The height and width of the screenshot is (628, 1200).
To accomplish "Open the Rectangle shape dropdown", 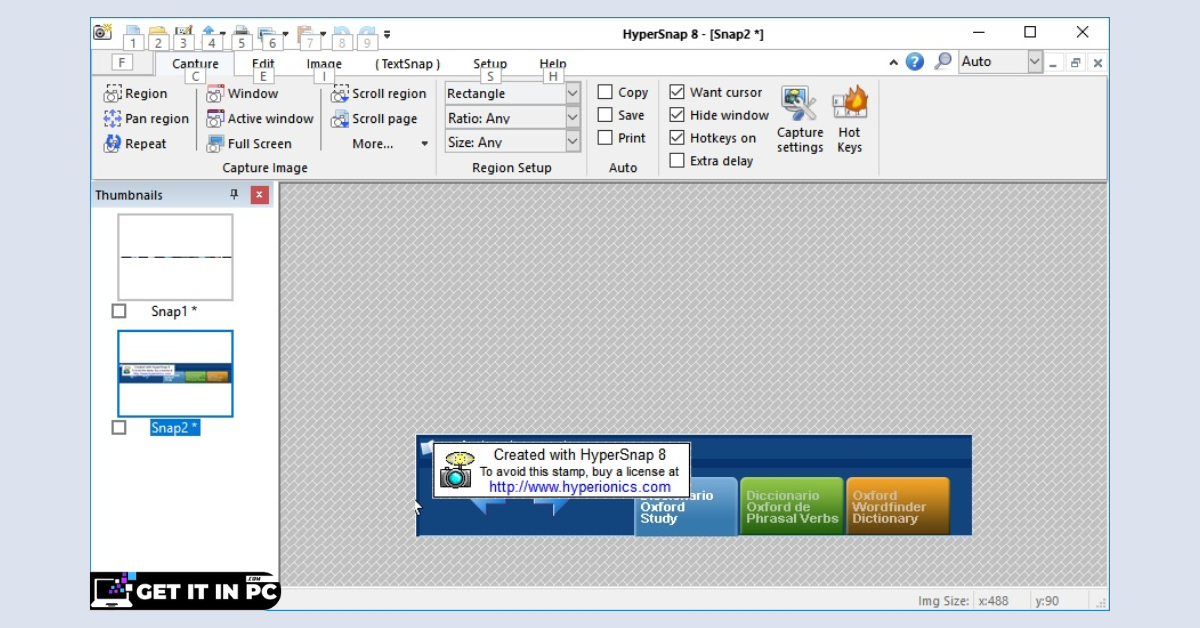I will (x=573, y=93).
